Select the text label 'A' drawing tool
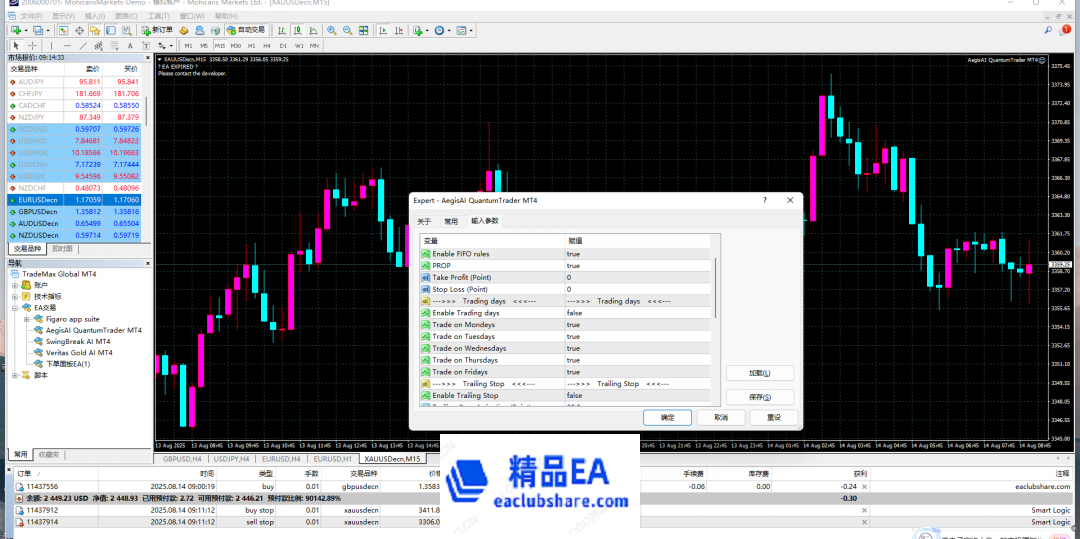The height and width of the screenshot is (539, 1080). [129, 46]
